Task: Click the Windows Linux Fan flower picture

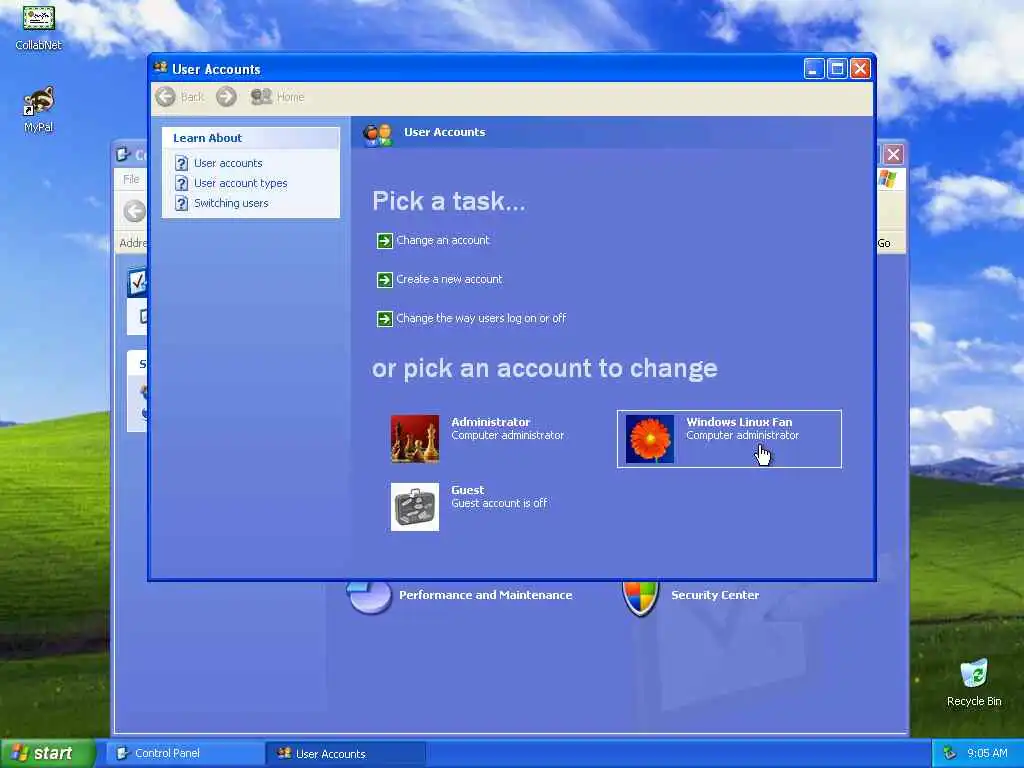Action: coord(650,439)
